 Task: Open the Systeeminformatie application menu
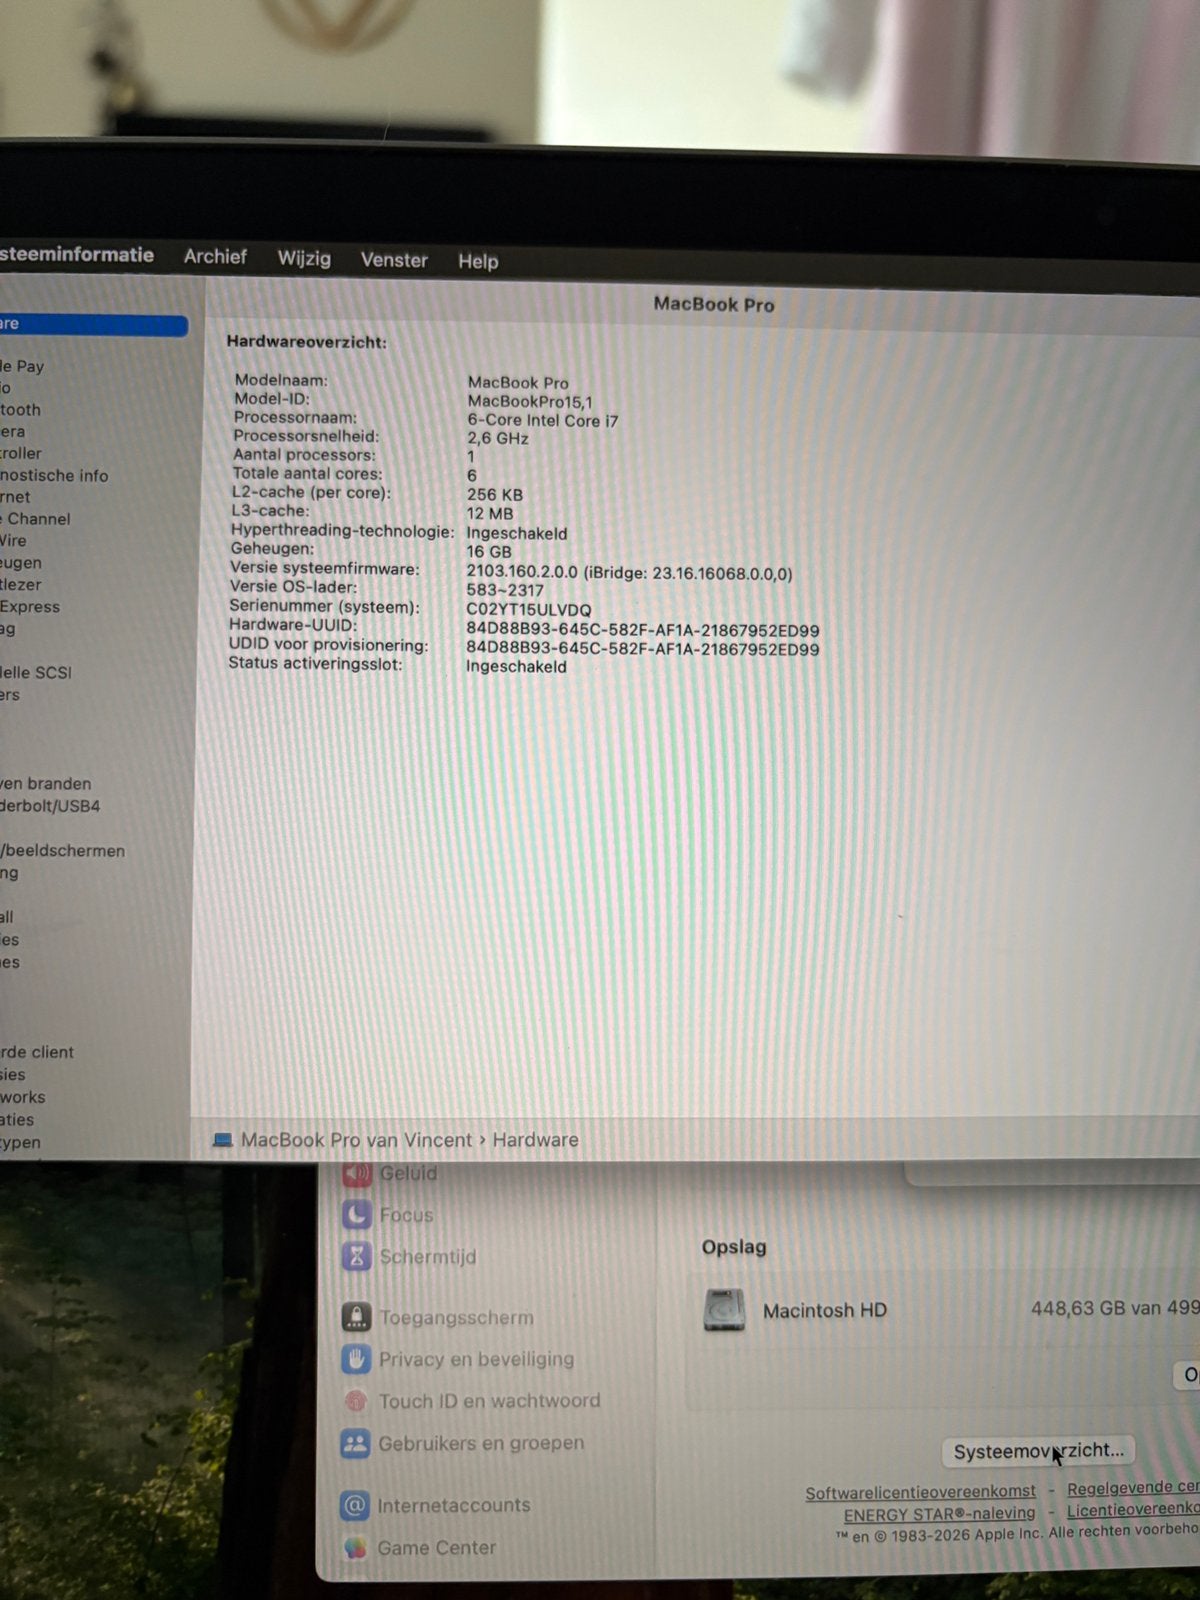[x=77, y=254]
